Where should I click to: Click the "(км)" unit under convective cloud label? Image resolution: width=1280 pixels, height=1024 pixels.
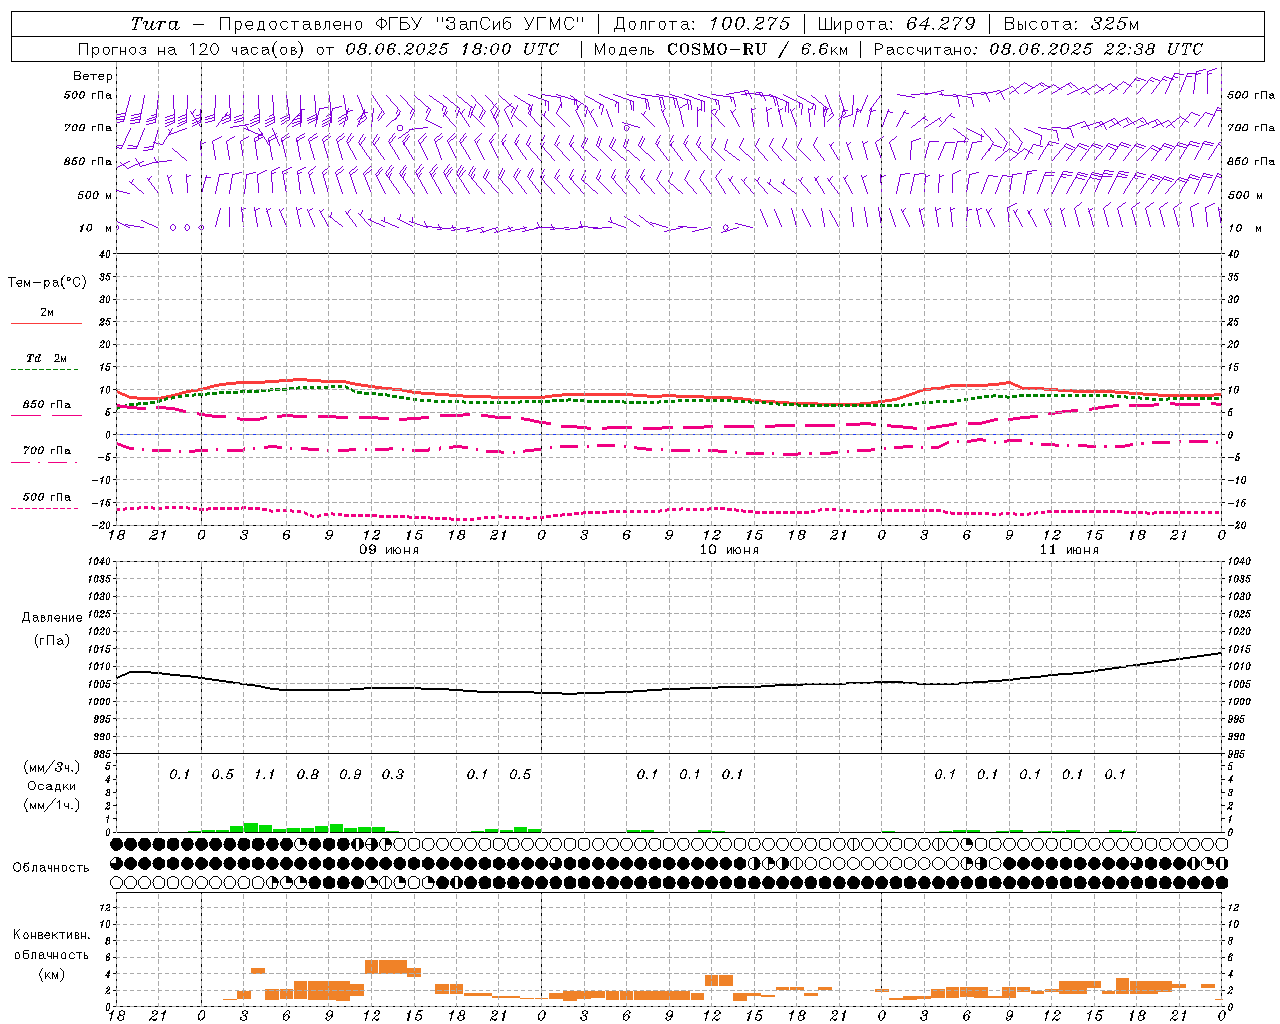click(52, 974)
